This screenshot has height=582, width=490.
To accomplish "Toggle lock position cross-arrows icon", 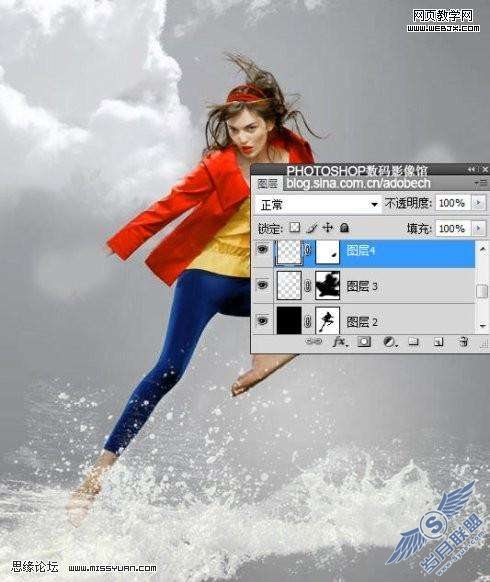I will [x=328, y=228].
